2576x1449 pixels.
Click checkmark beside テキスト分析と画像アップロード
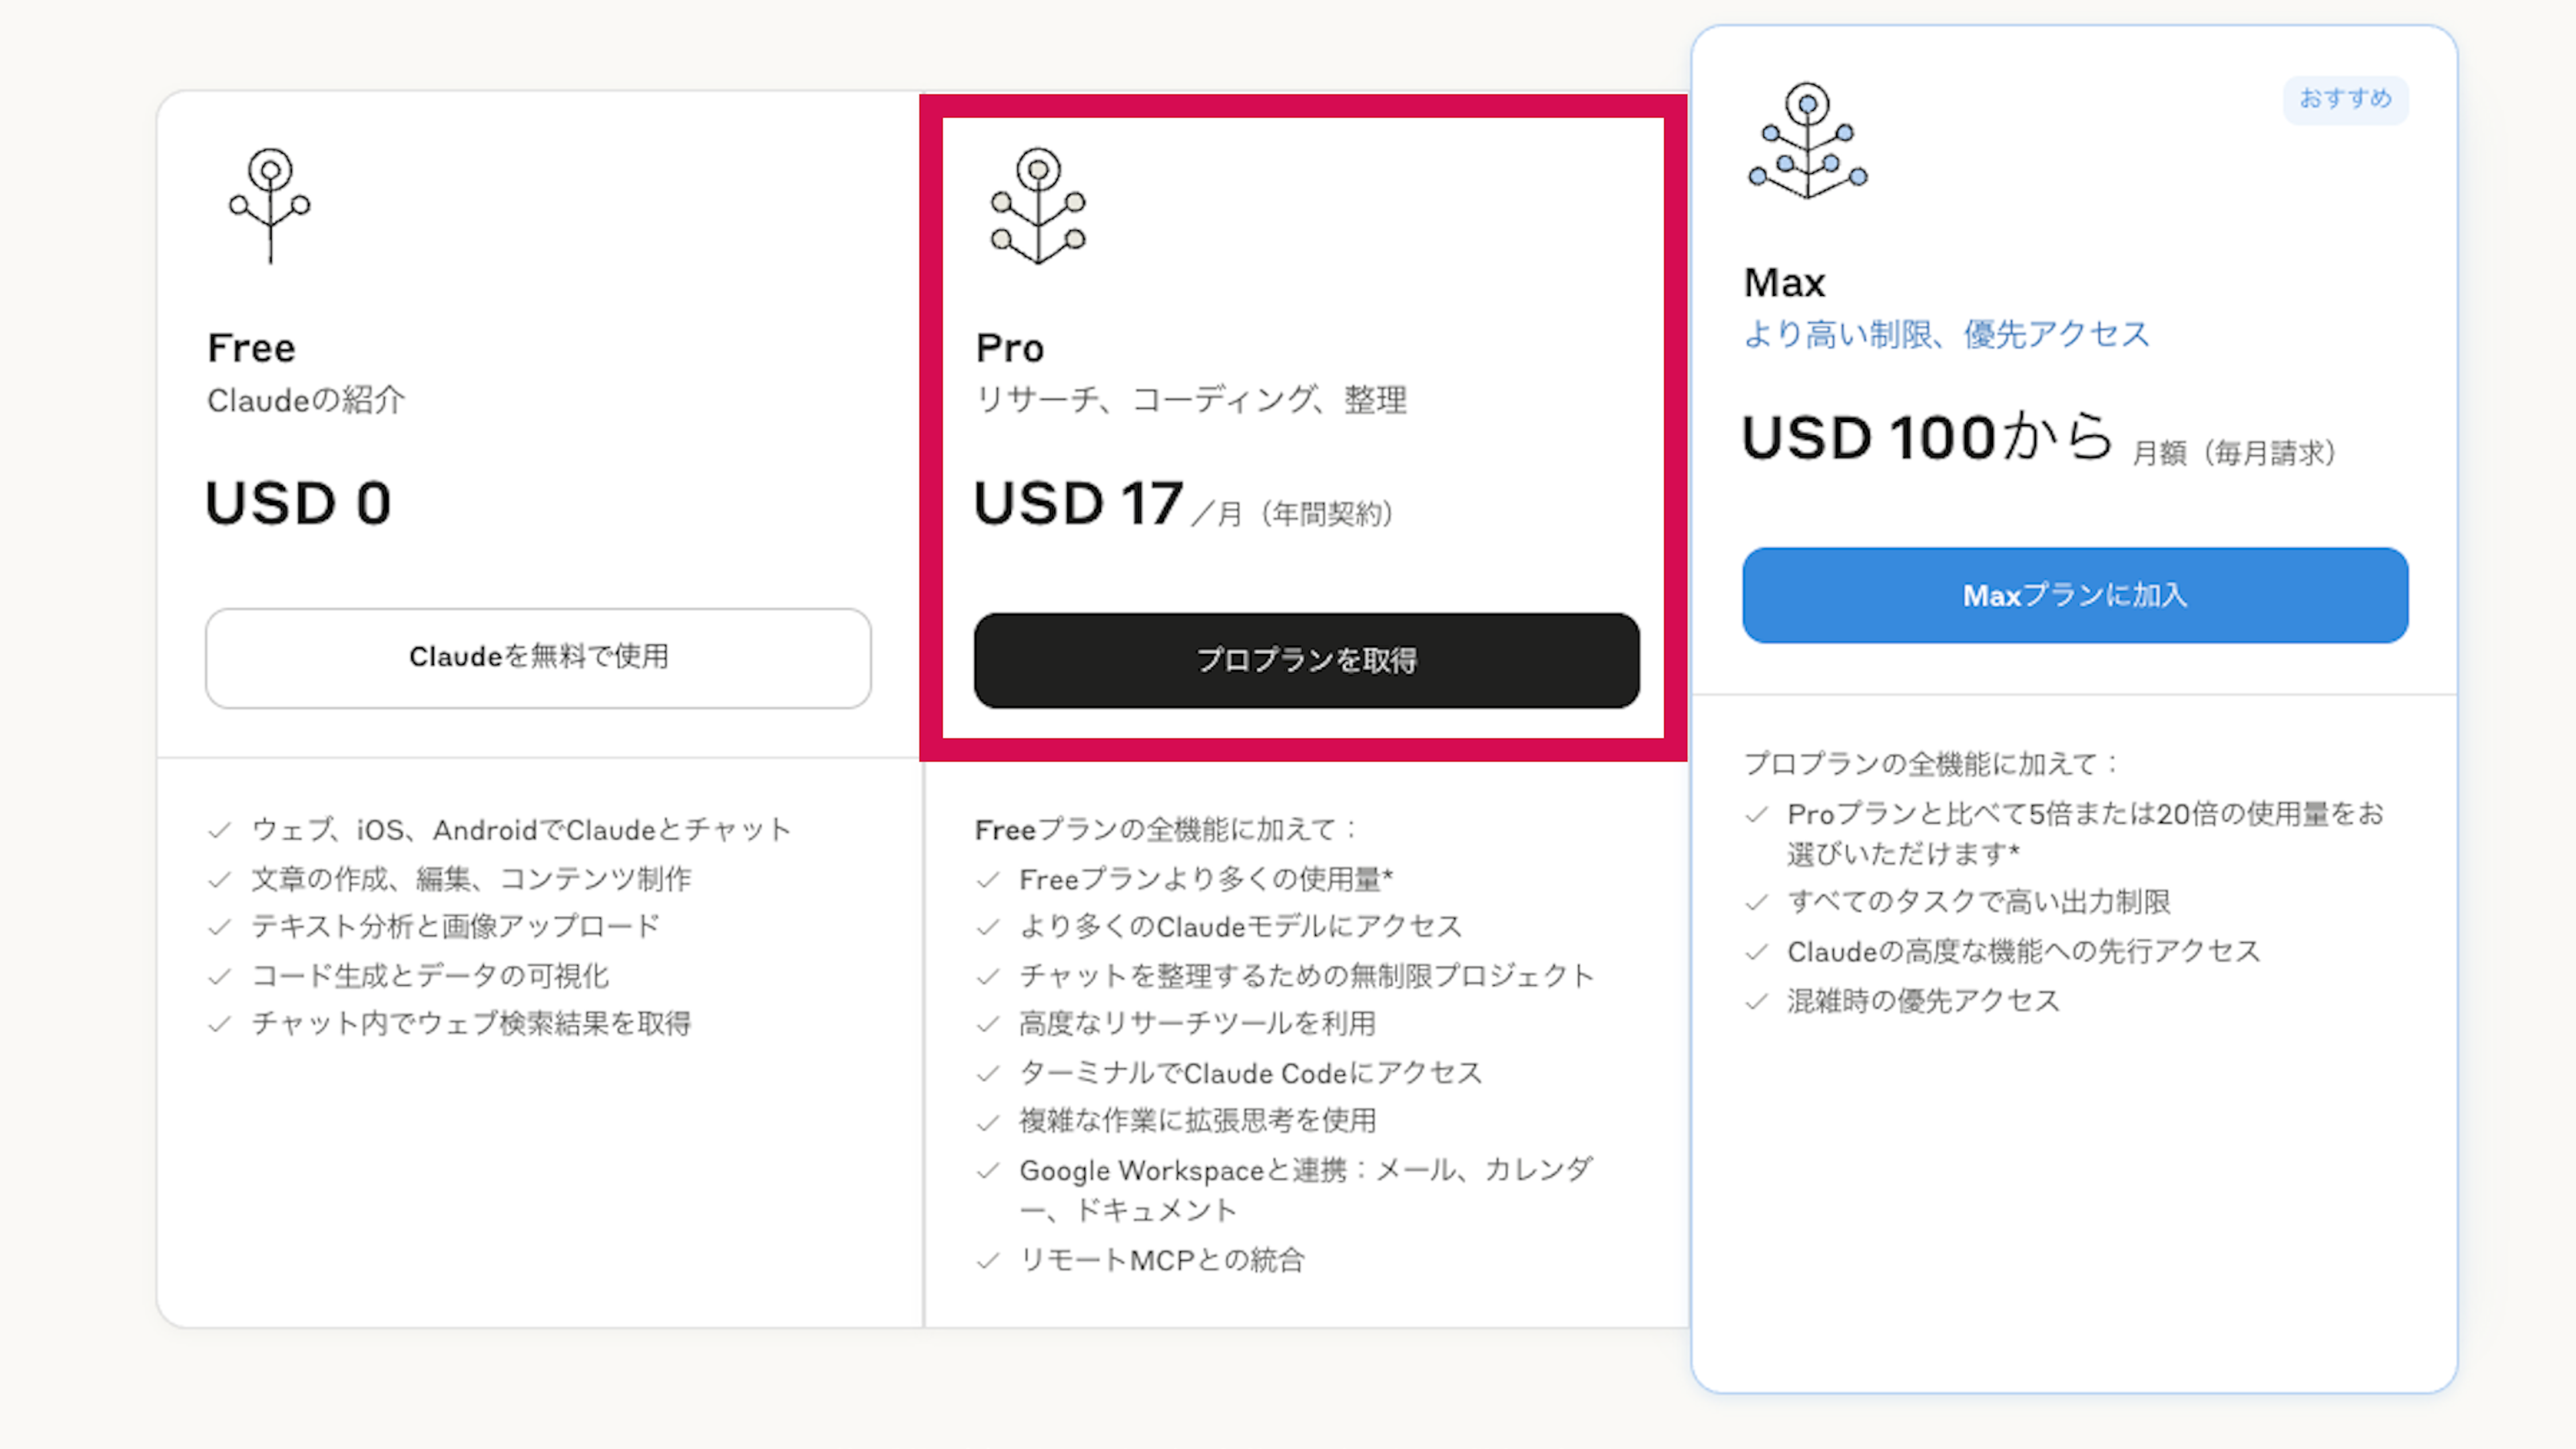(220, 927)
